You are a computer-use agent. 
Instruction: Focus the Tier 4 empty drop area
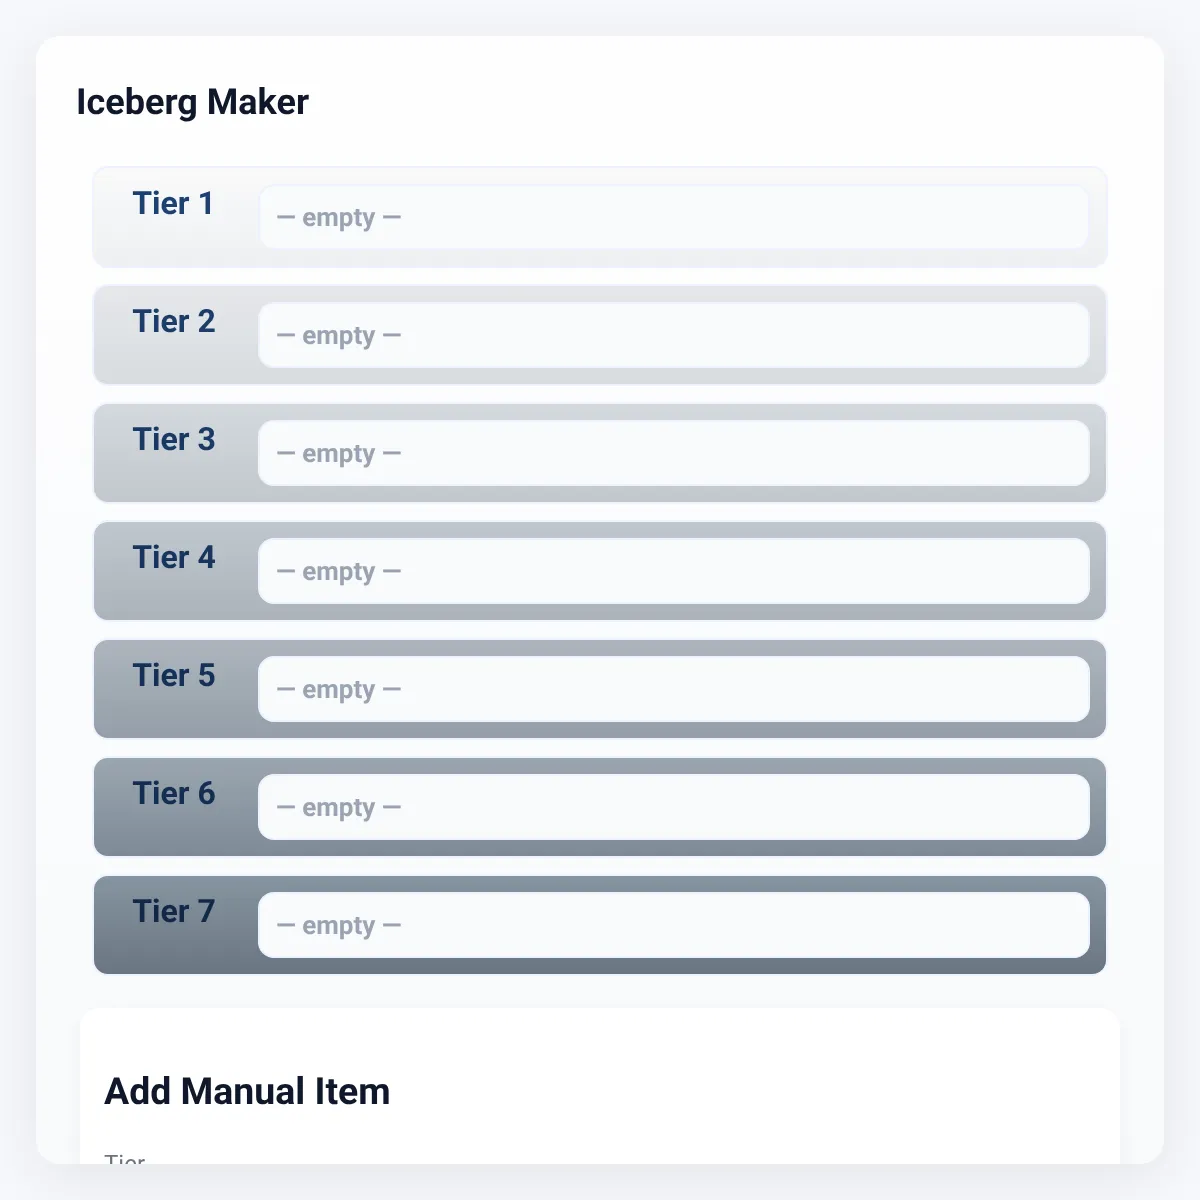click(674, 571)
